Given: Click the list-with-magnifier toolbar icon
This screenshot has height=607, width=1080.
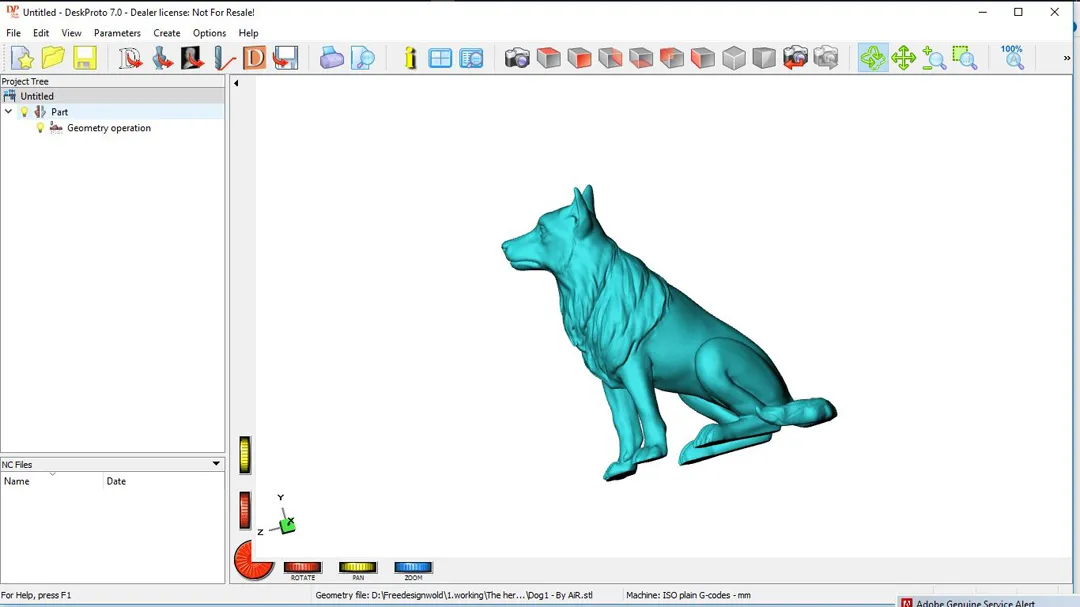Looking at the screenshot, I should click(x=471, y=58).
